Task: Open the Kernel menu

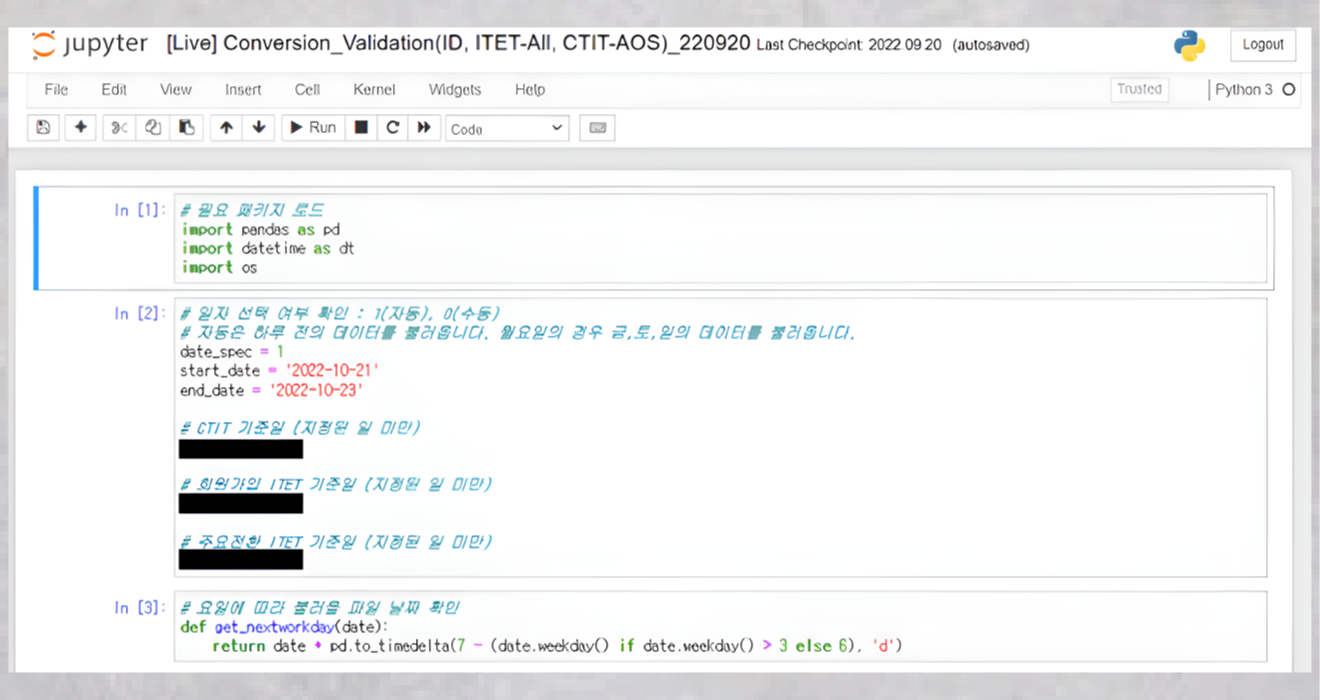Action: click(x=374, y=90)
